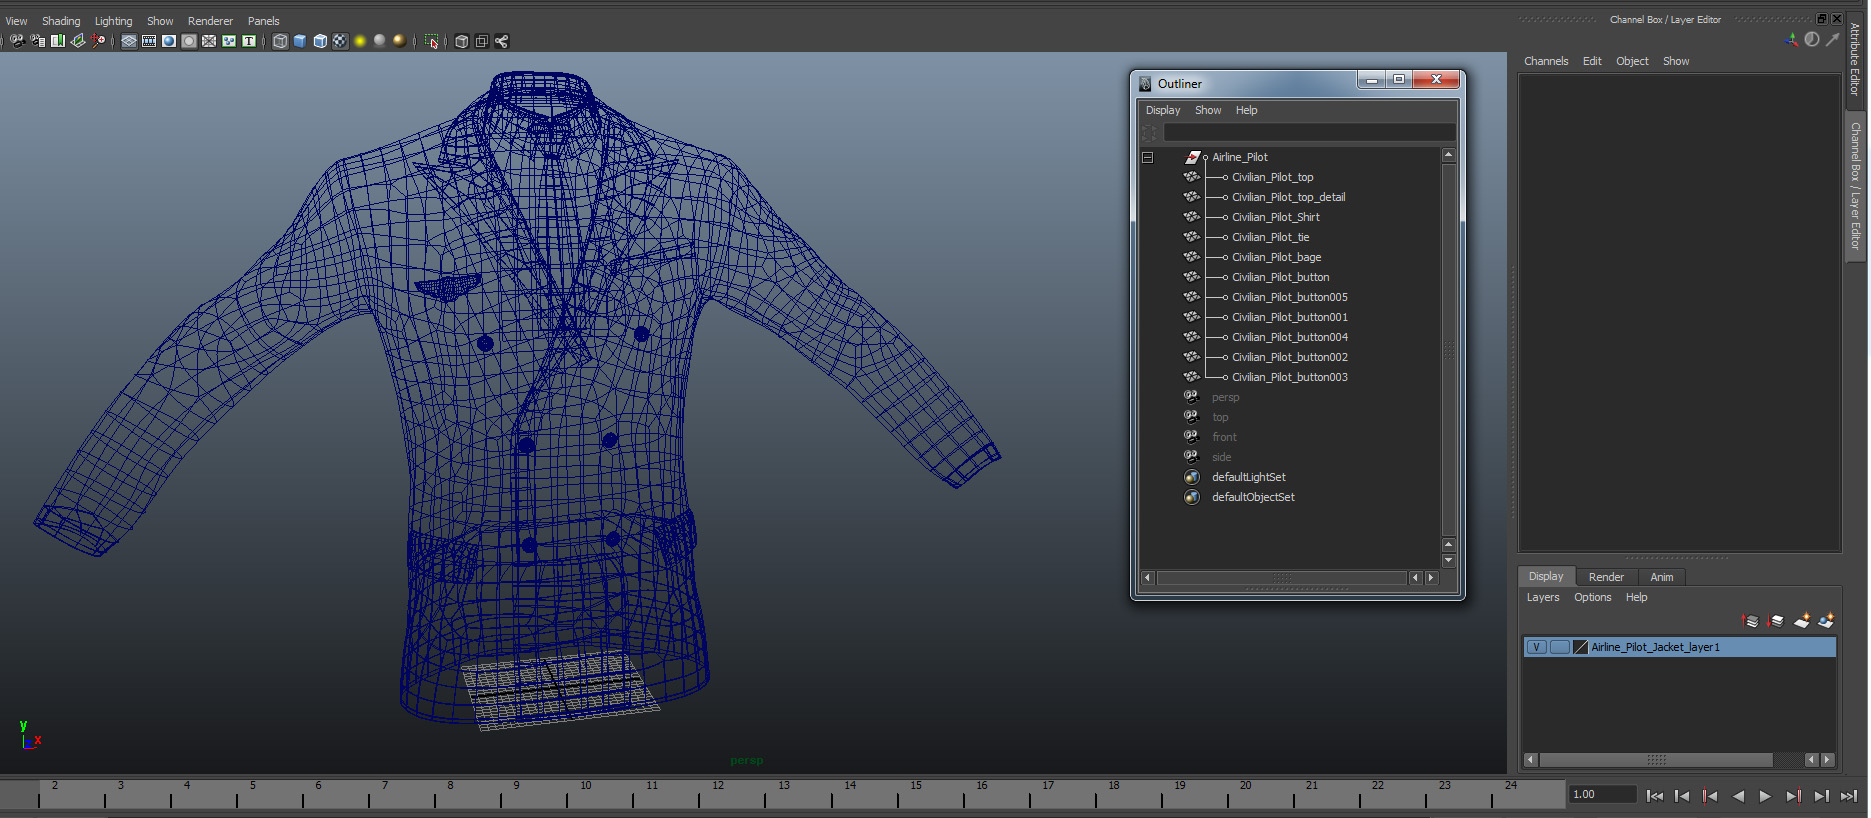Click the Select Camera icon in viewport toolbar
Image resolution: width=1871 pixels, height=818 pixels.
coord(17,41)
